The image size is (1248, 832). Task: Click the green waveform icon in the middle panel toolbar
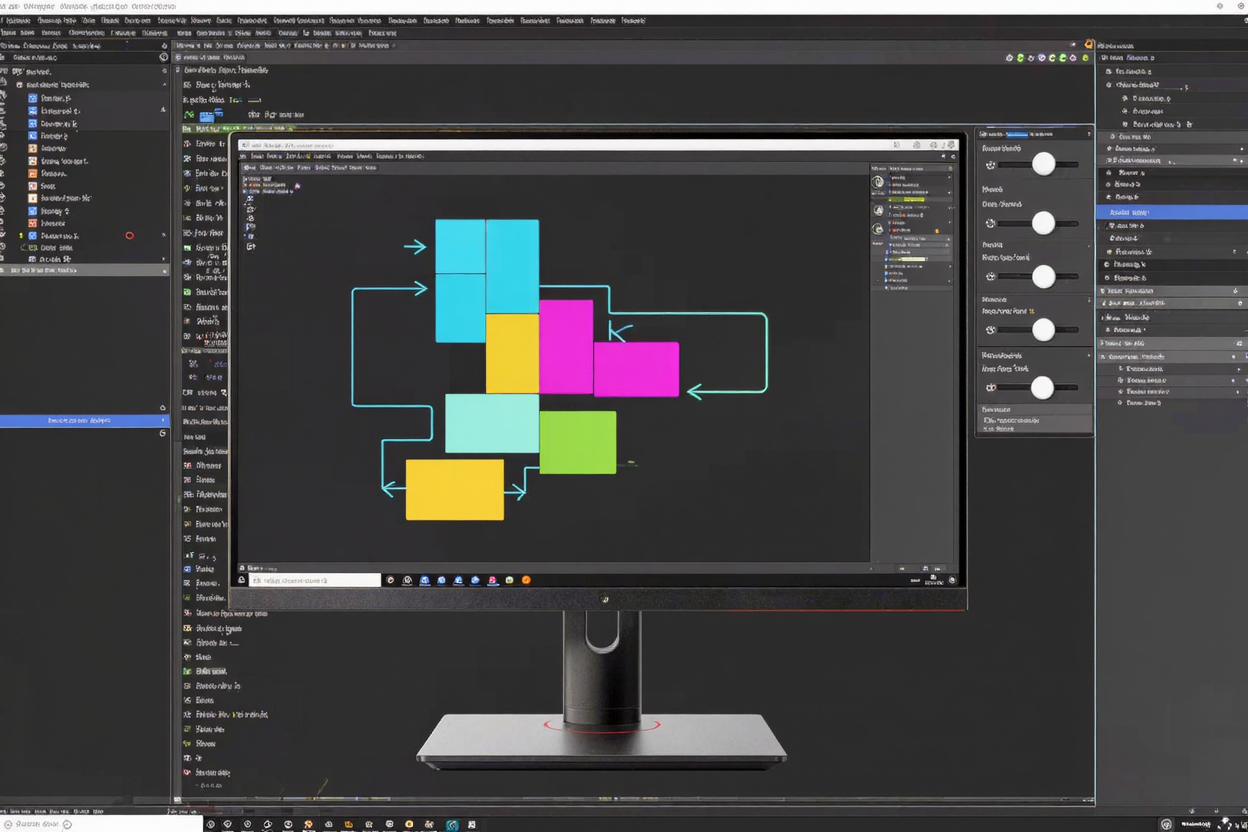click(189, 115)
